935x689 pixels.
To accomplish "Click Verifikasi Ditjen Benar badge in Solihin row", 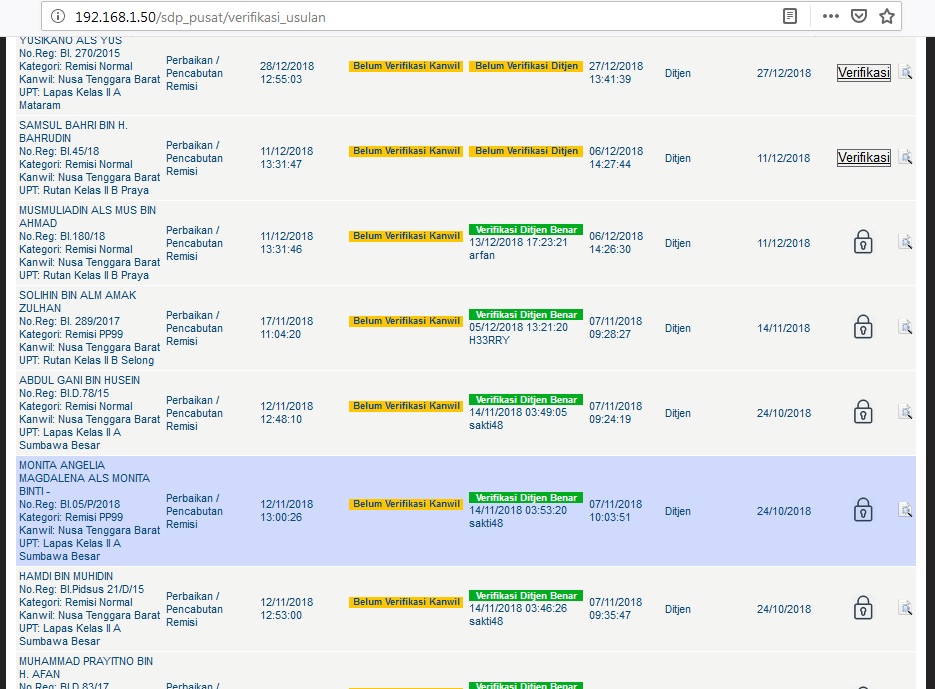I will pos(526,315).
